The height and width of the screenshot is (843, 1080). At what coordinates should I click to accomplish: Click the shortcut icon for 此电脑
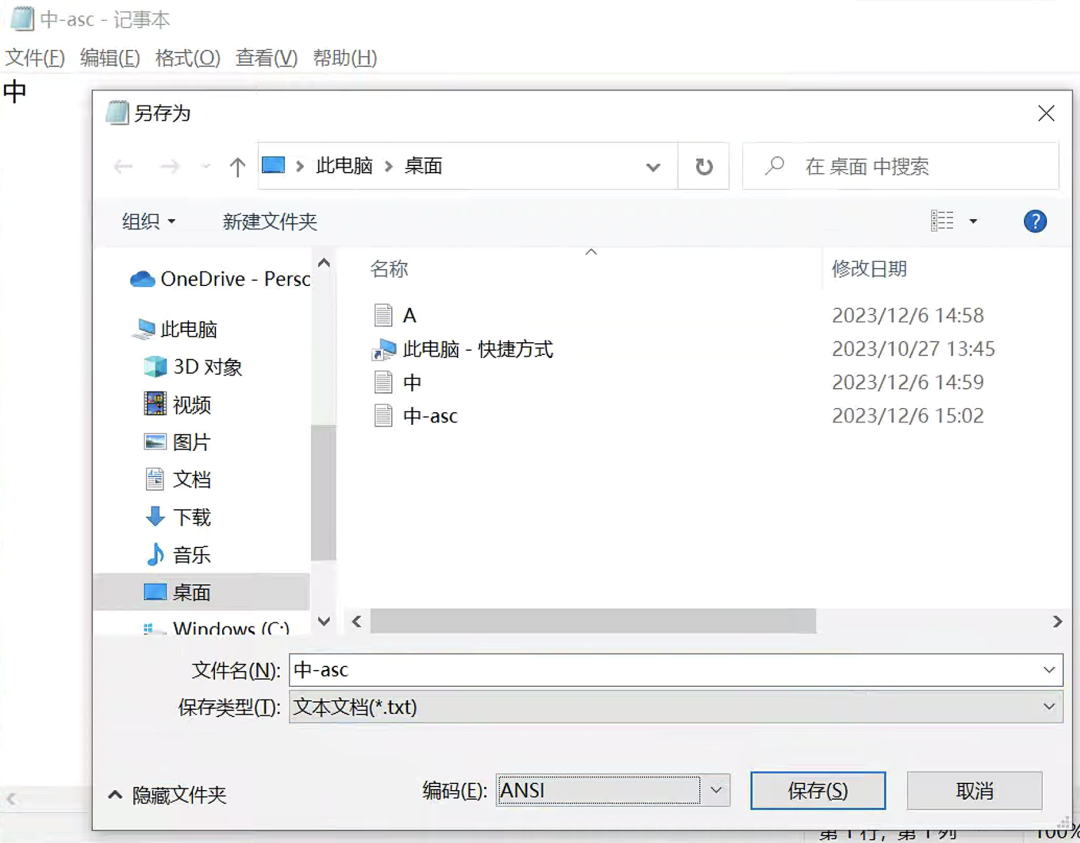click(x=384, y=349)
